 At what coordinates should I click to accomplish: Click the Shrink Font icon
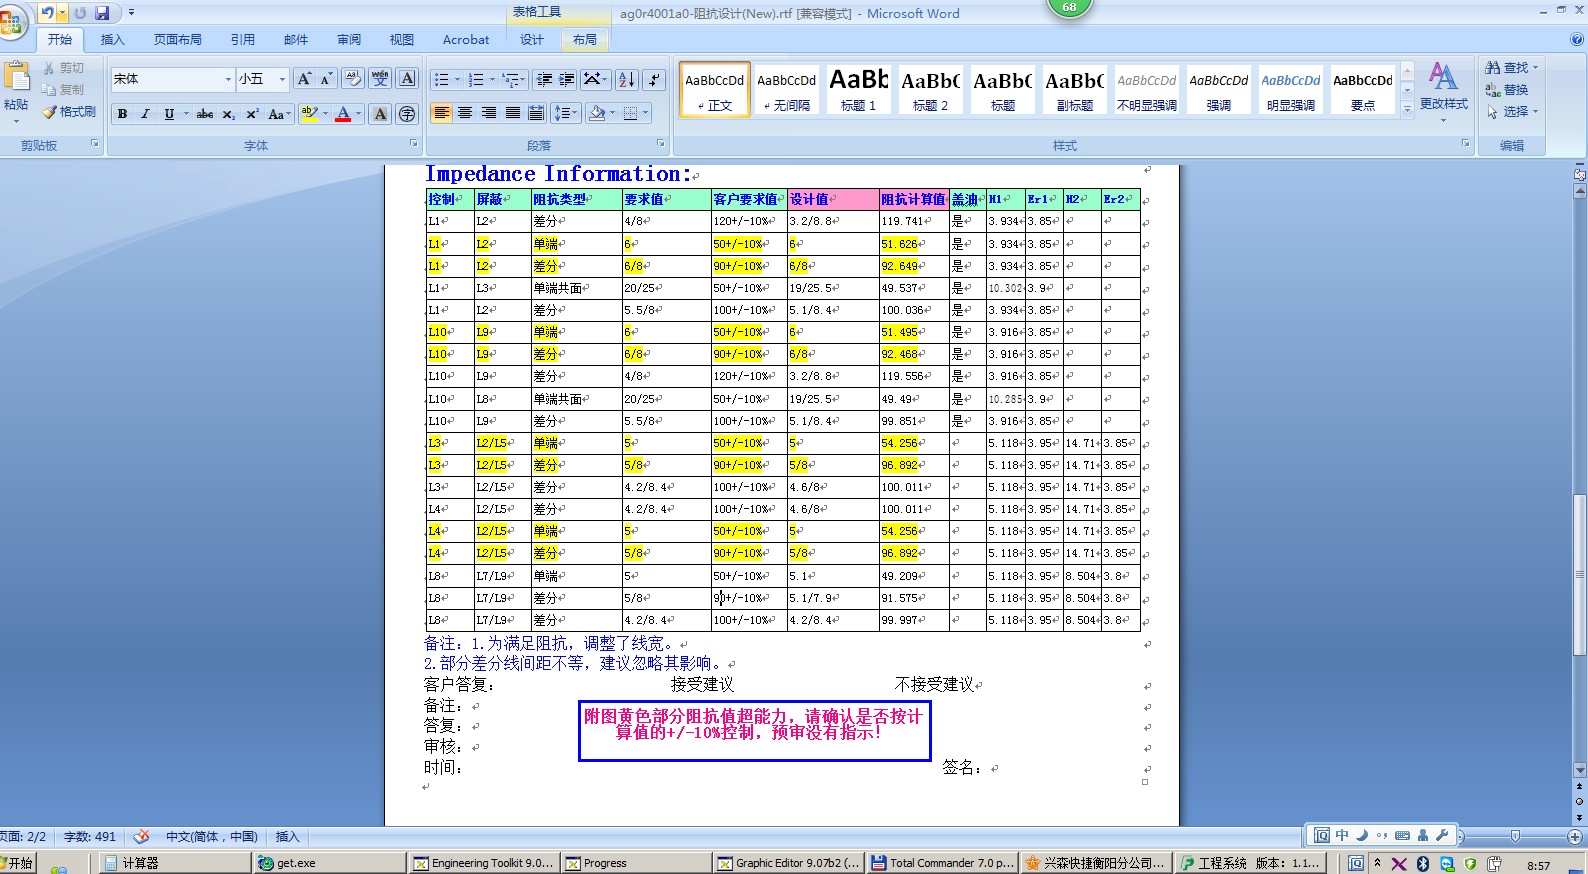(327, 79)
